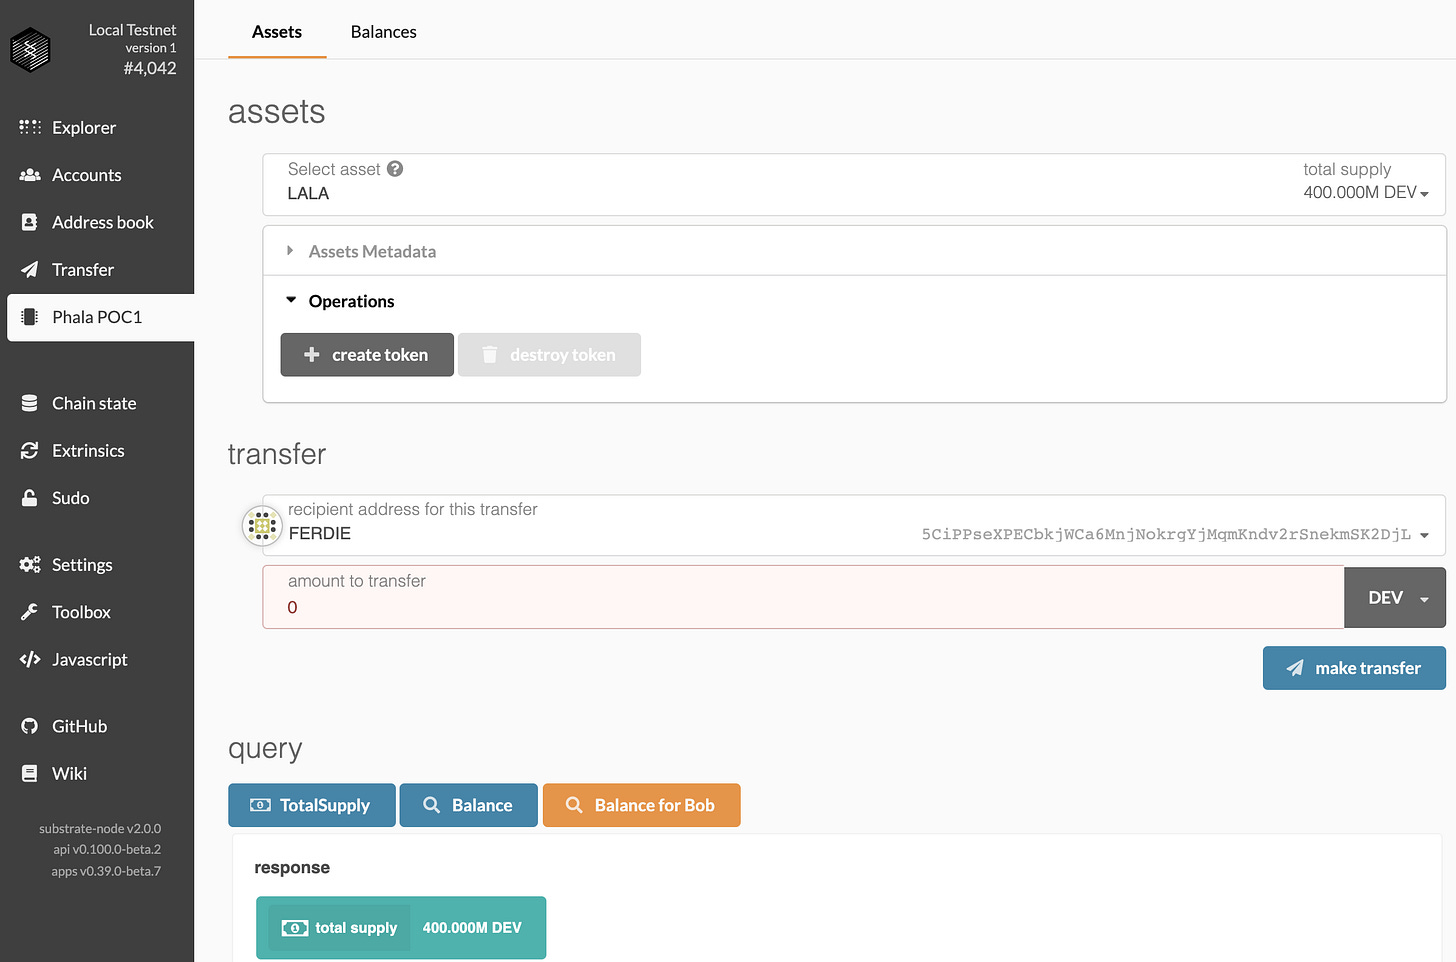The image size is (1456, 962).
Task: Switch to the Balances tab
Action: pos(384,32)
